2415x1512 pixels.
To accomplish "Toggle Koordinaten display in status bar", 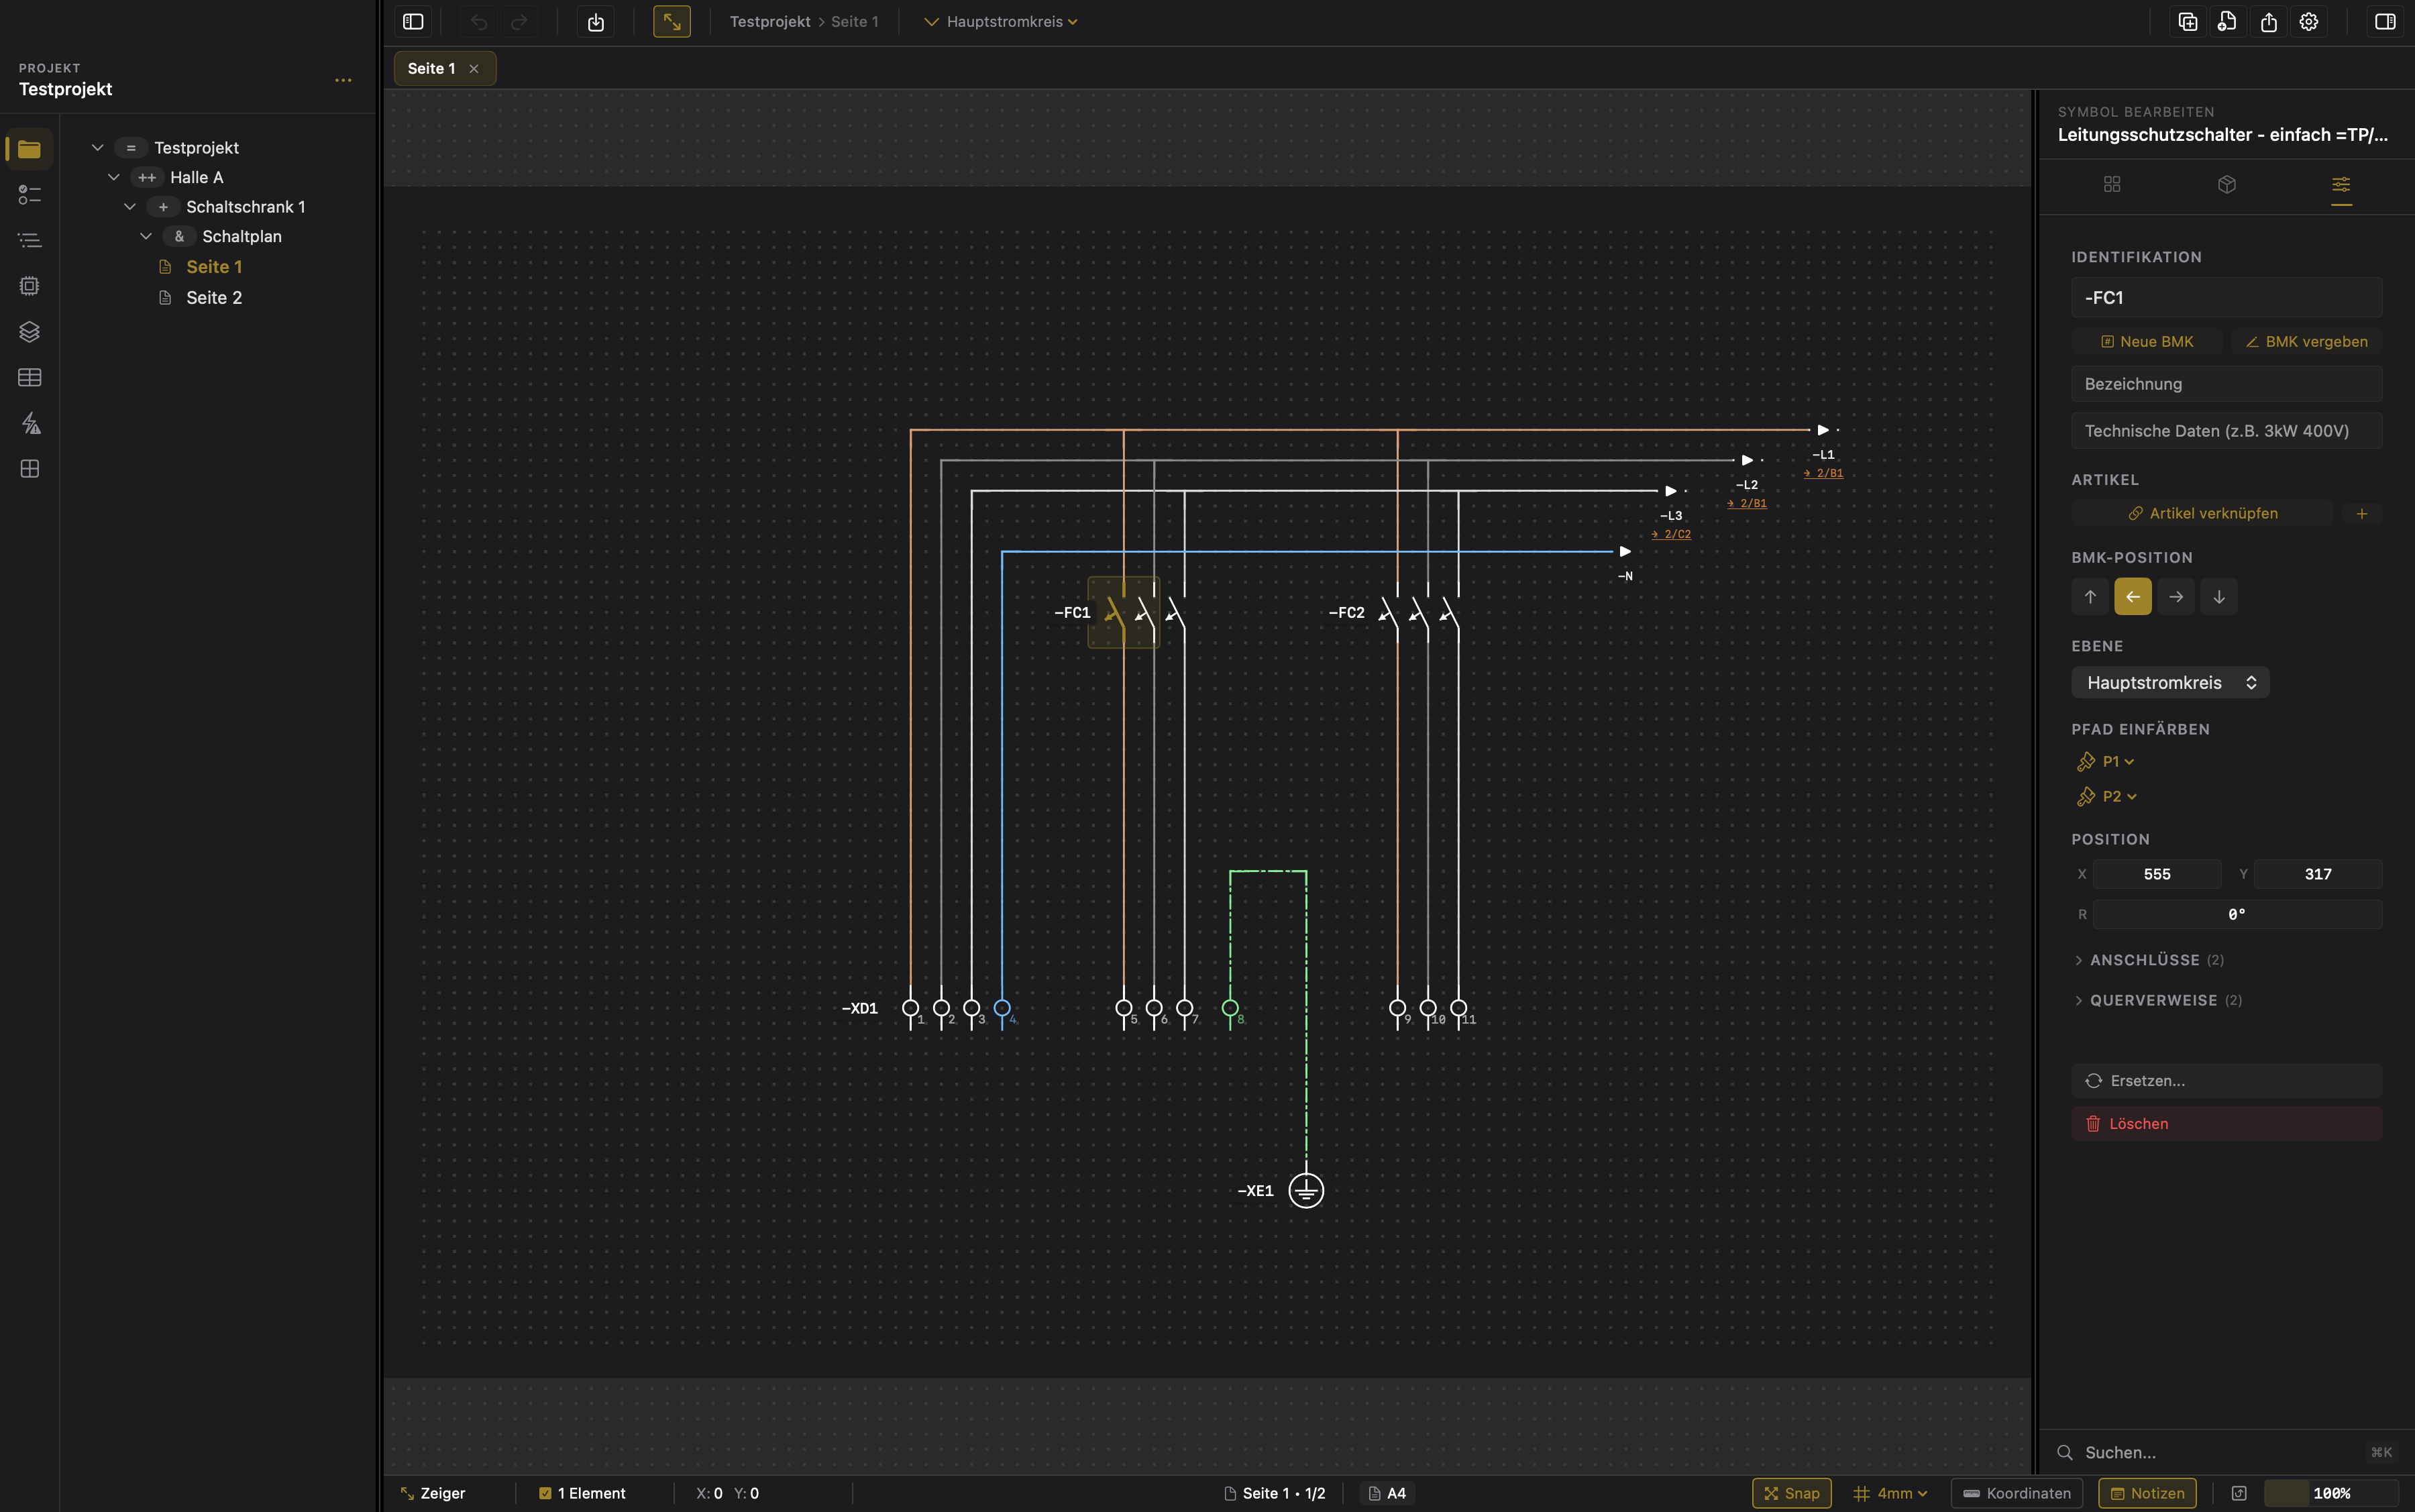I will click(2016, 1493).
